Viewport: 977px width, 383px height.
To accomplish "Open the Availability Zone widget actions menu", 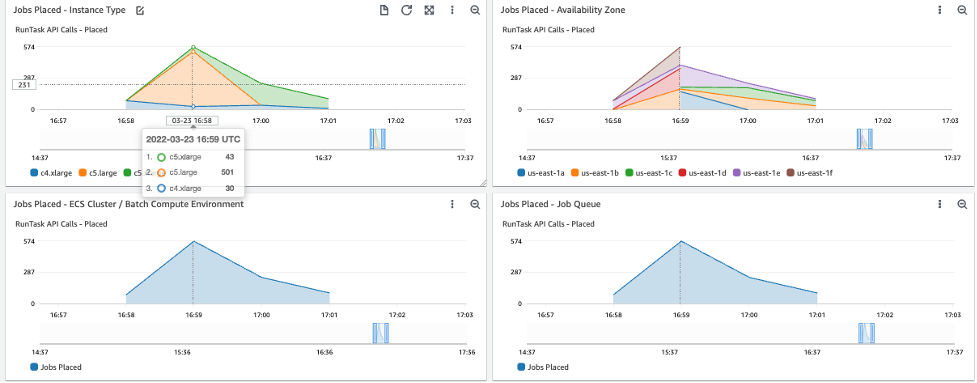I will (x=940, y=11).
